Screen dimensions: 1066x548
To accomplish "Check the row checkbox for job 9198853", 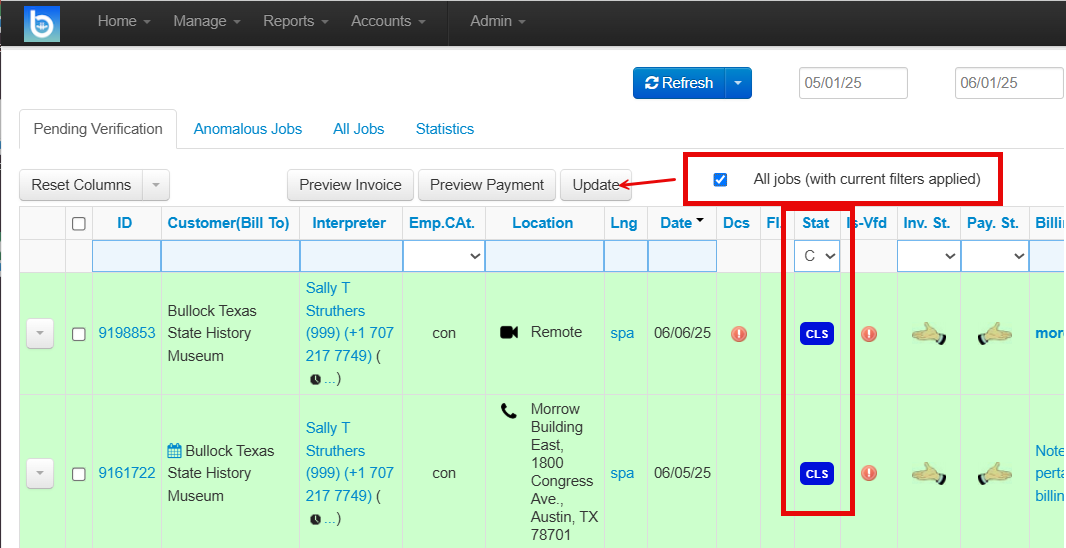I will tap(79, 334).
